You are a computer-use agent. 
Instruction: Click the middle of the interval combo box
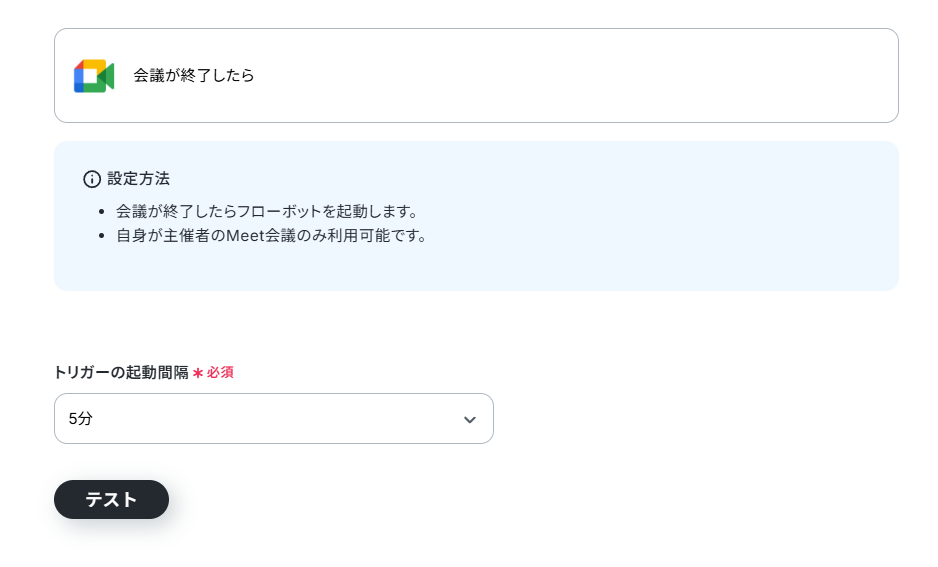[x=273, y=419]
